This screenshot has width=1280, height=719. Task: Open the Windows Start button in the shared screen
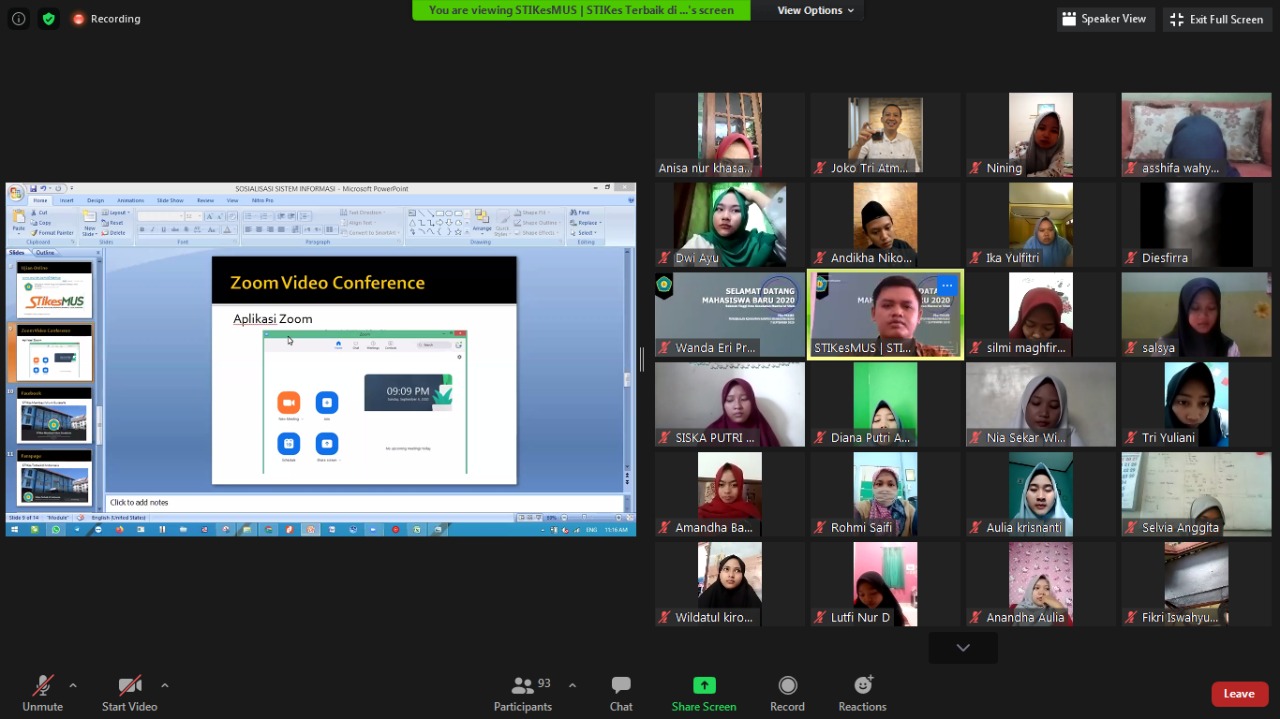click(x=13, y=529)
